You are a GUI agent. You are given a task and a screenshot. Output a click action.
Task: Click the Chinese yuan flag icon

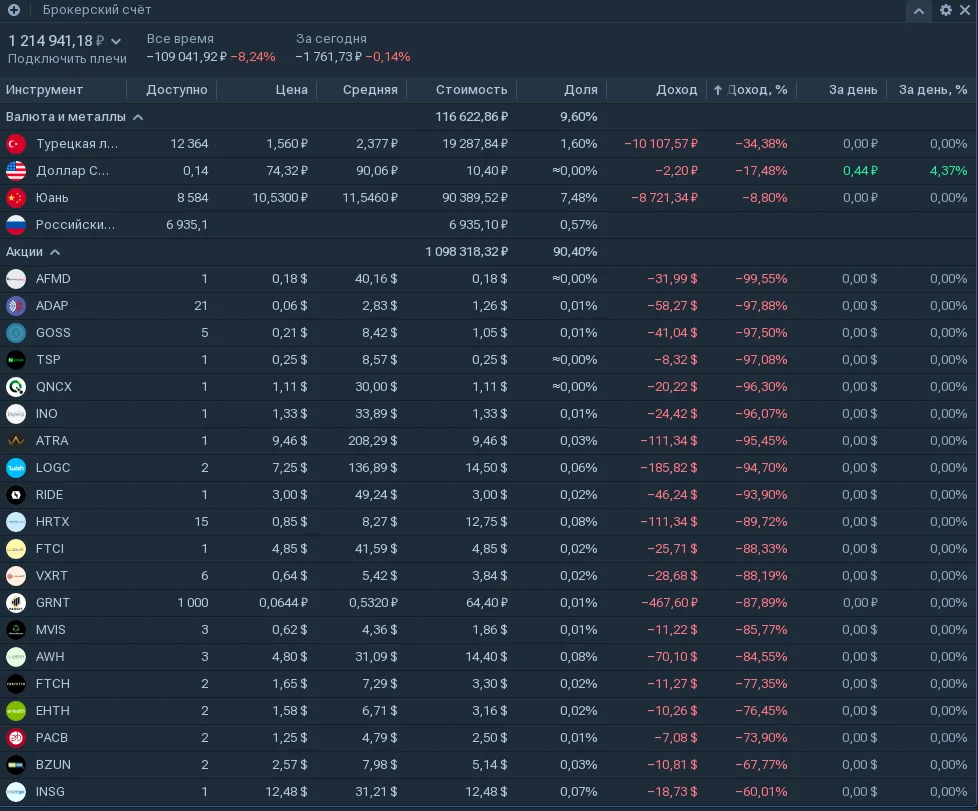point(16,198)
